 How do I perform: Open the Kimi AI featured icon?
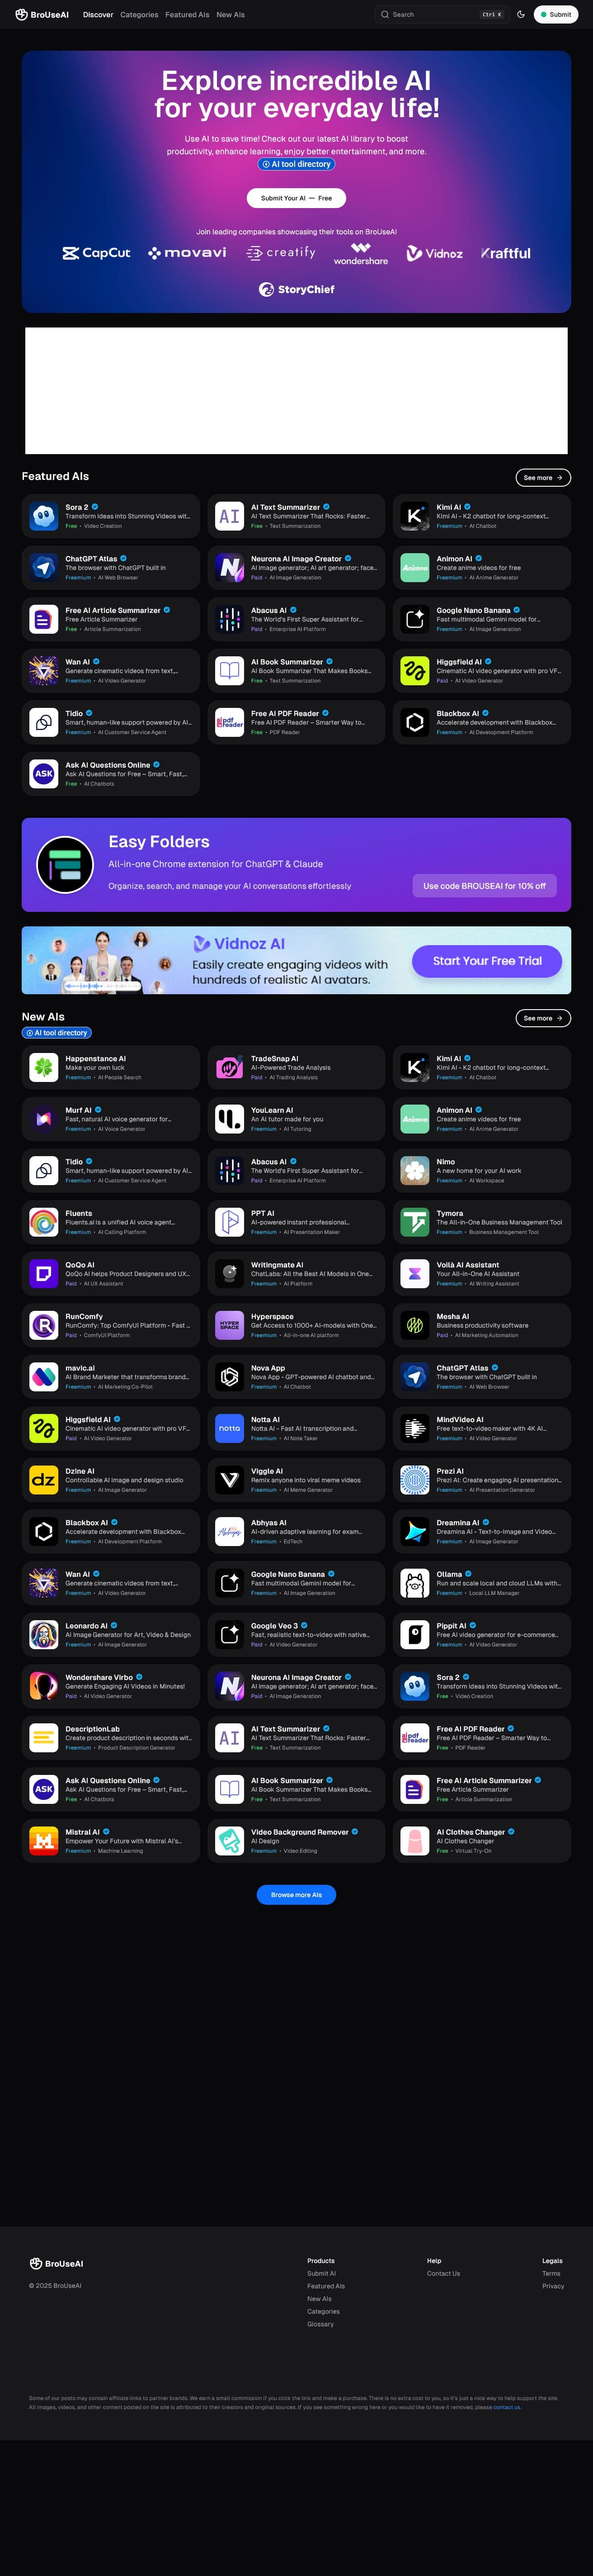point(415,516)
